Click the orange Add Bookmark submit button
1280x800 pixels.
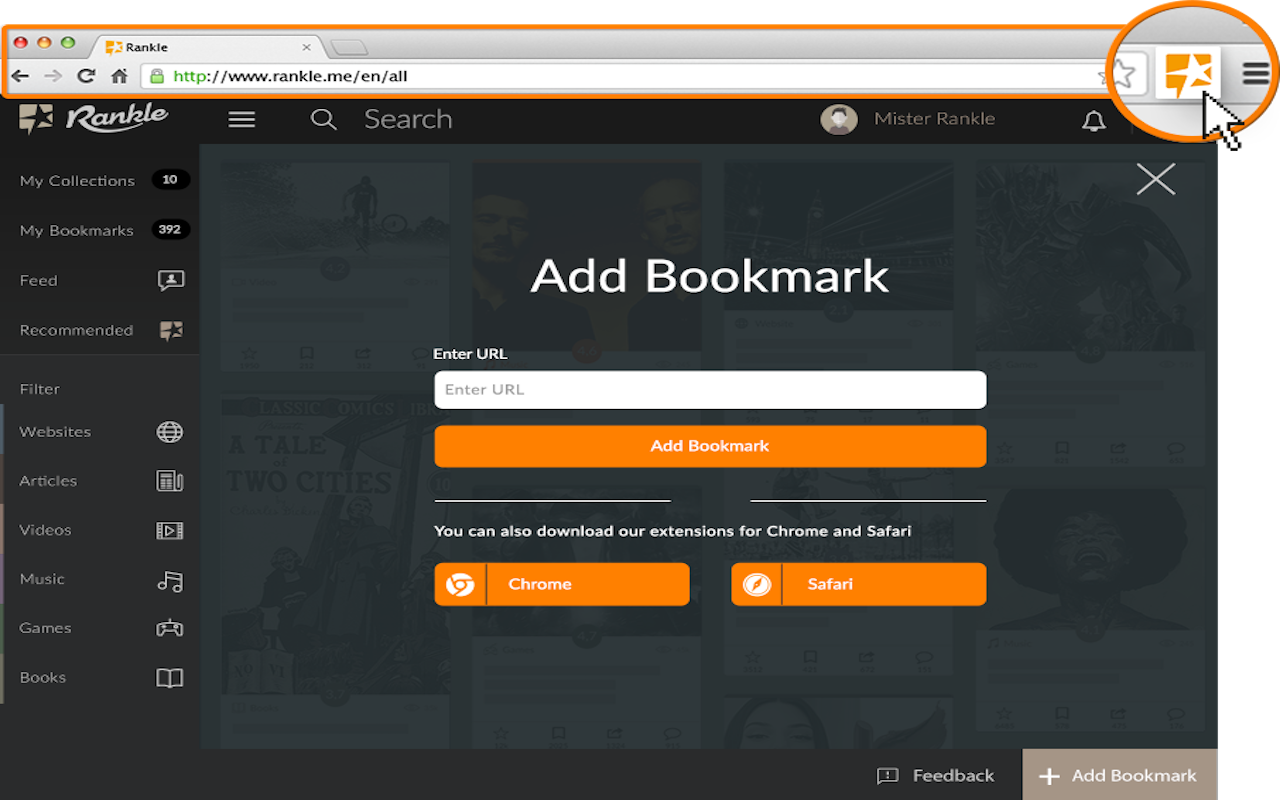(x=710, y=446)
